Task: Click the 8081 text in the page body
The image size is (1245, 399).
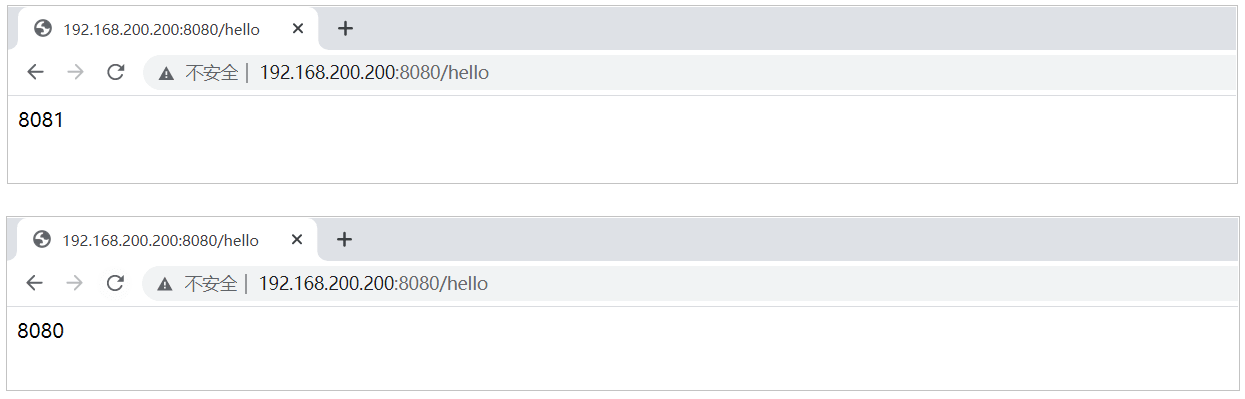Action: click(41, 121)
